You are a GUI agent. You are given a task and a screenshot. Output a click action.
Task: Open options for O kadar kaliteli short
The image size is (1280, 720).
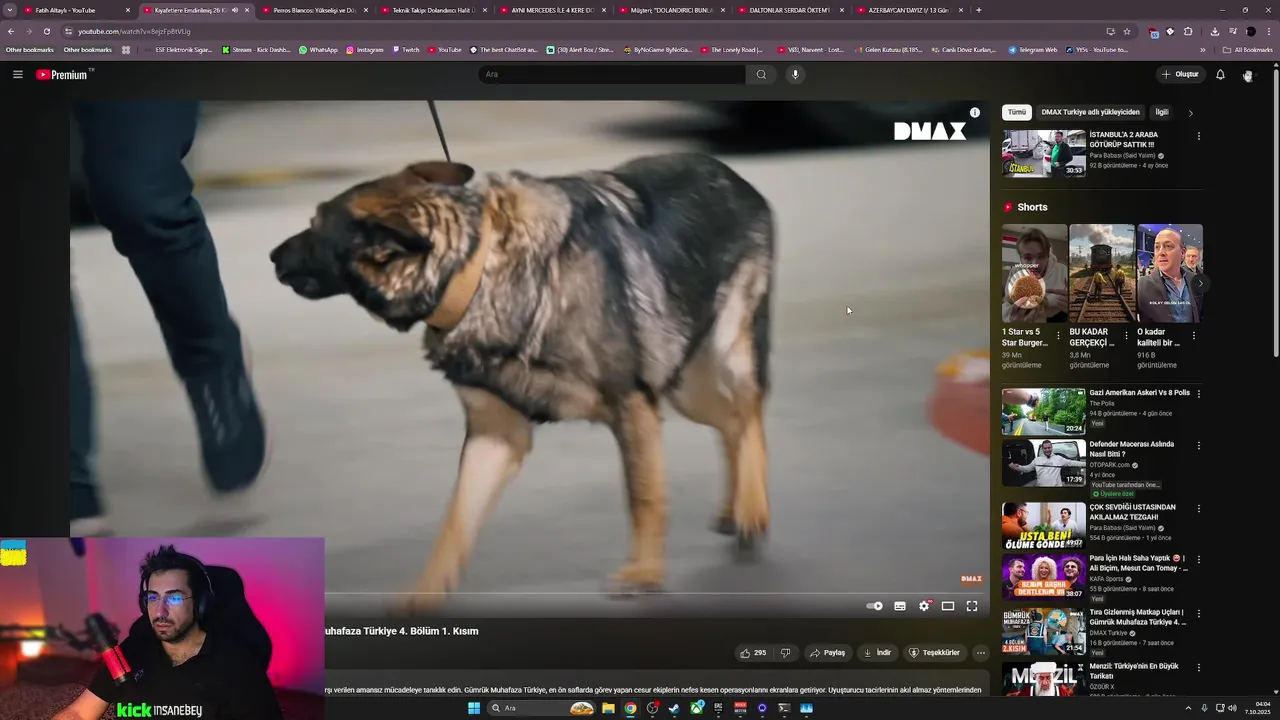click(x=1193, y=336)
